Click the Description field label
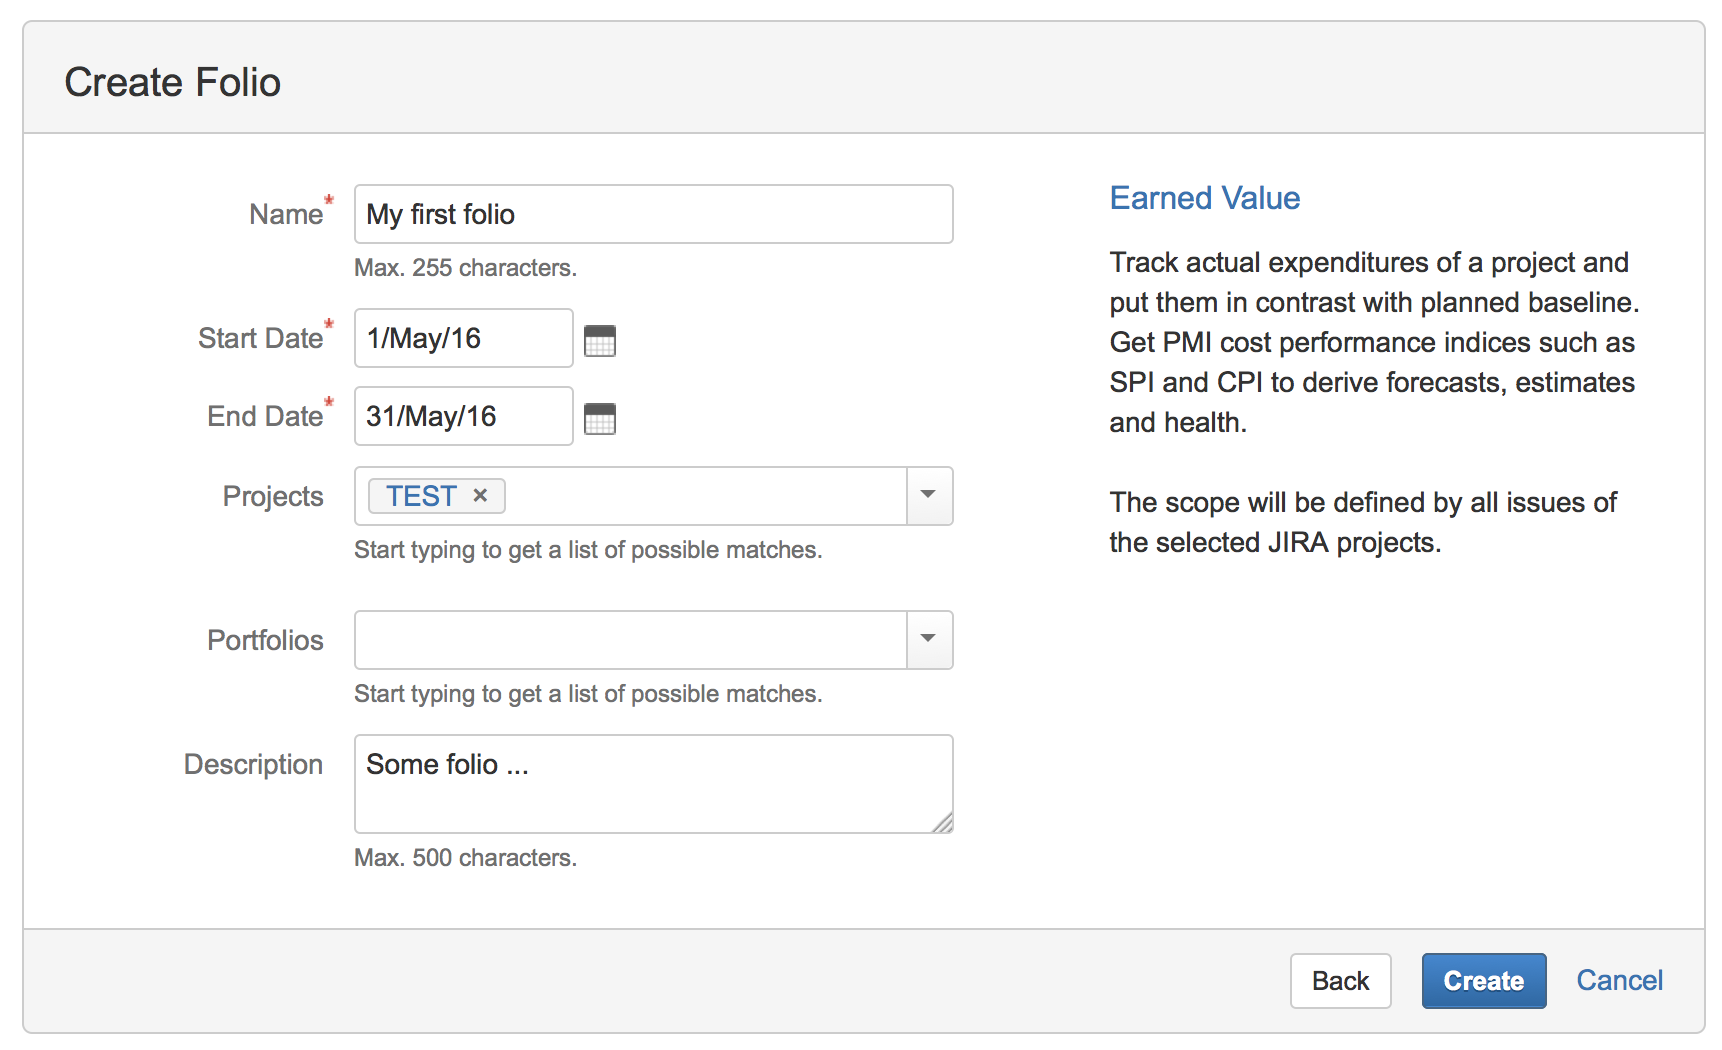Viewport: 1722px width, 1050px height. coord(253,764)
